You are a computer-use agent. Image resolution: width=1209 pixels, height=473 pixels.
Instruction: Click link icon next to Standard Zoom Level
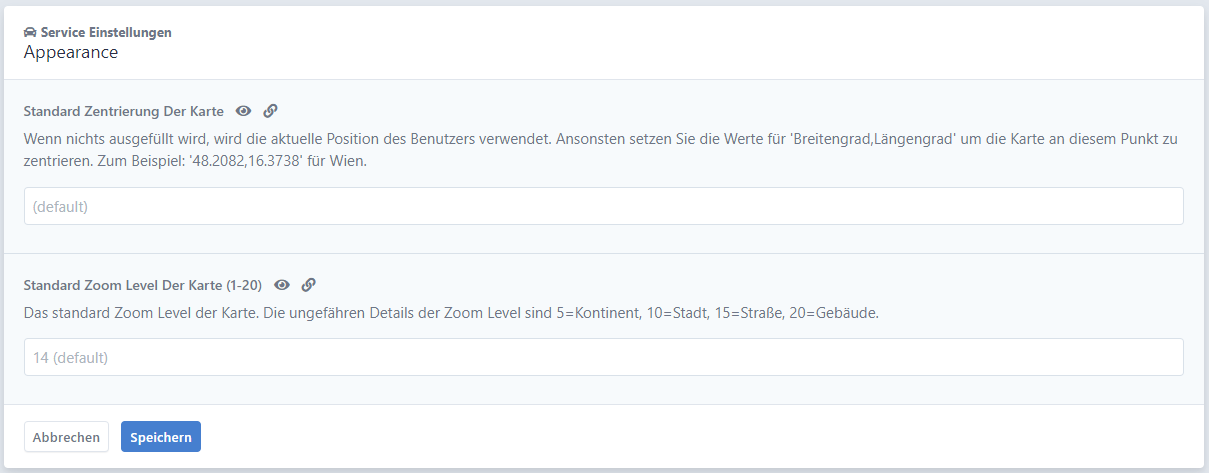tap(309, 285)
